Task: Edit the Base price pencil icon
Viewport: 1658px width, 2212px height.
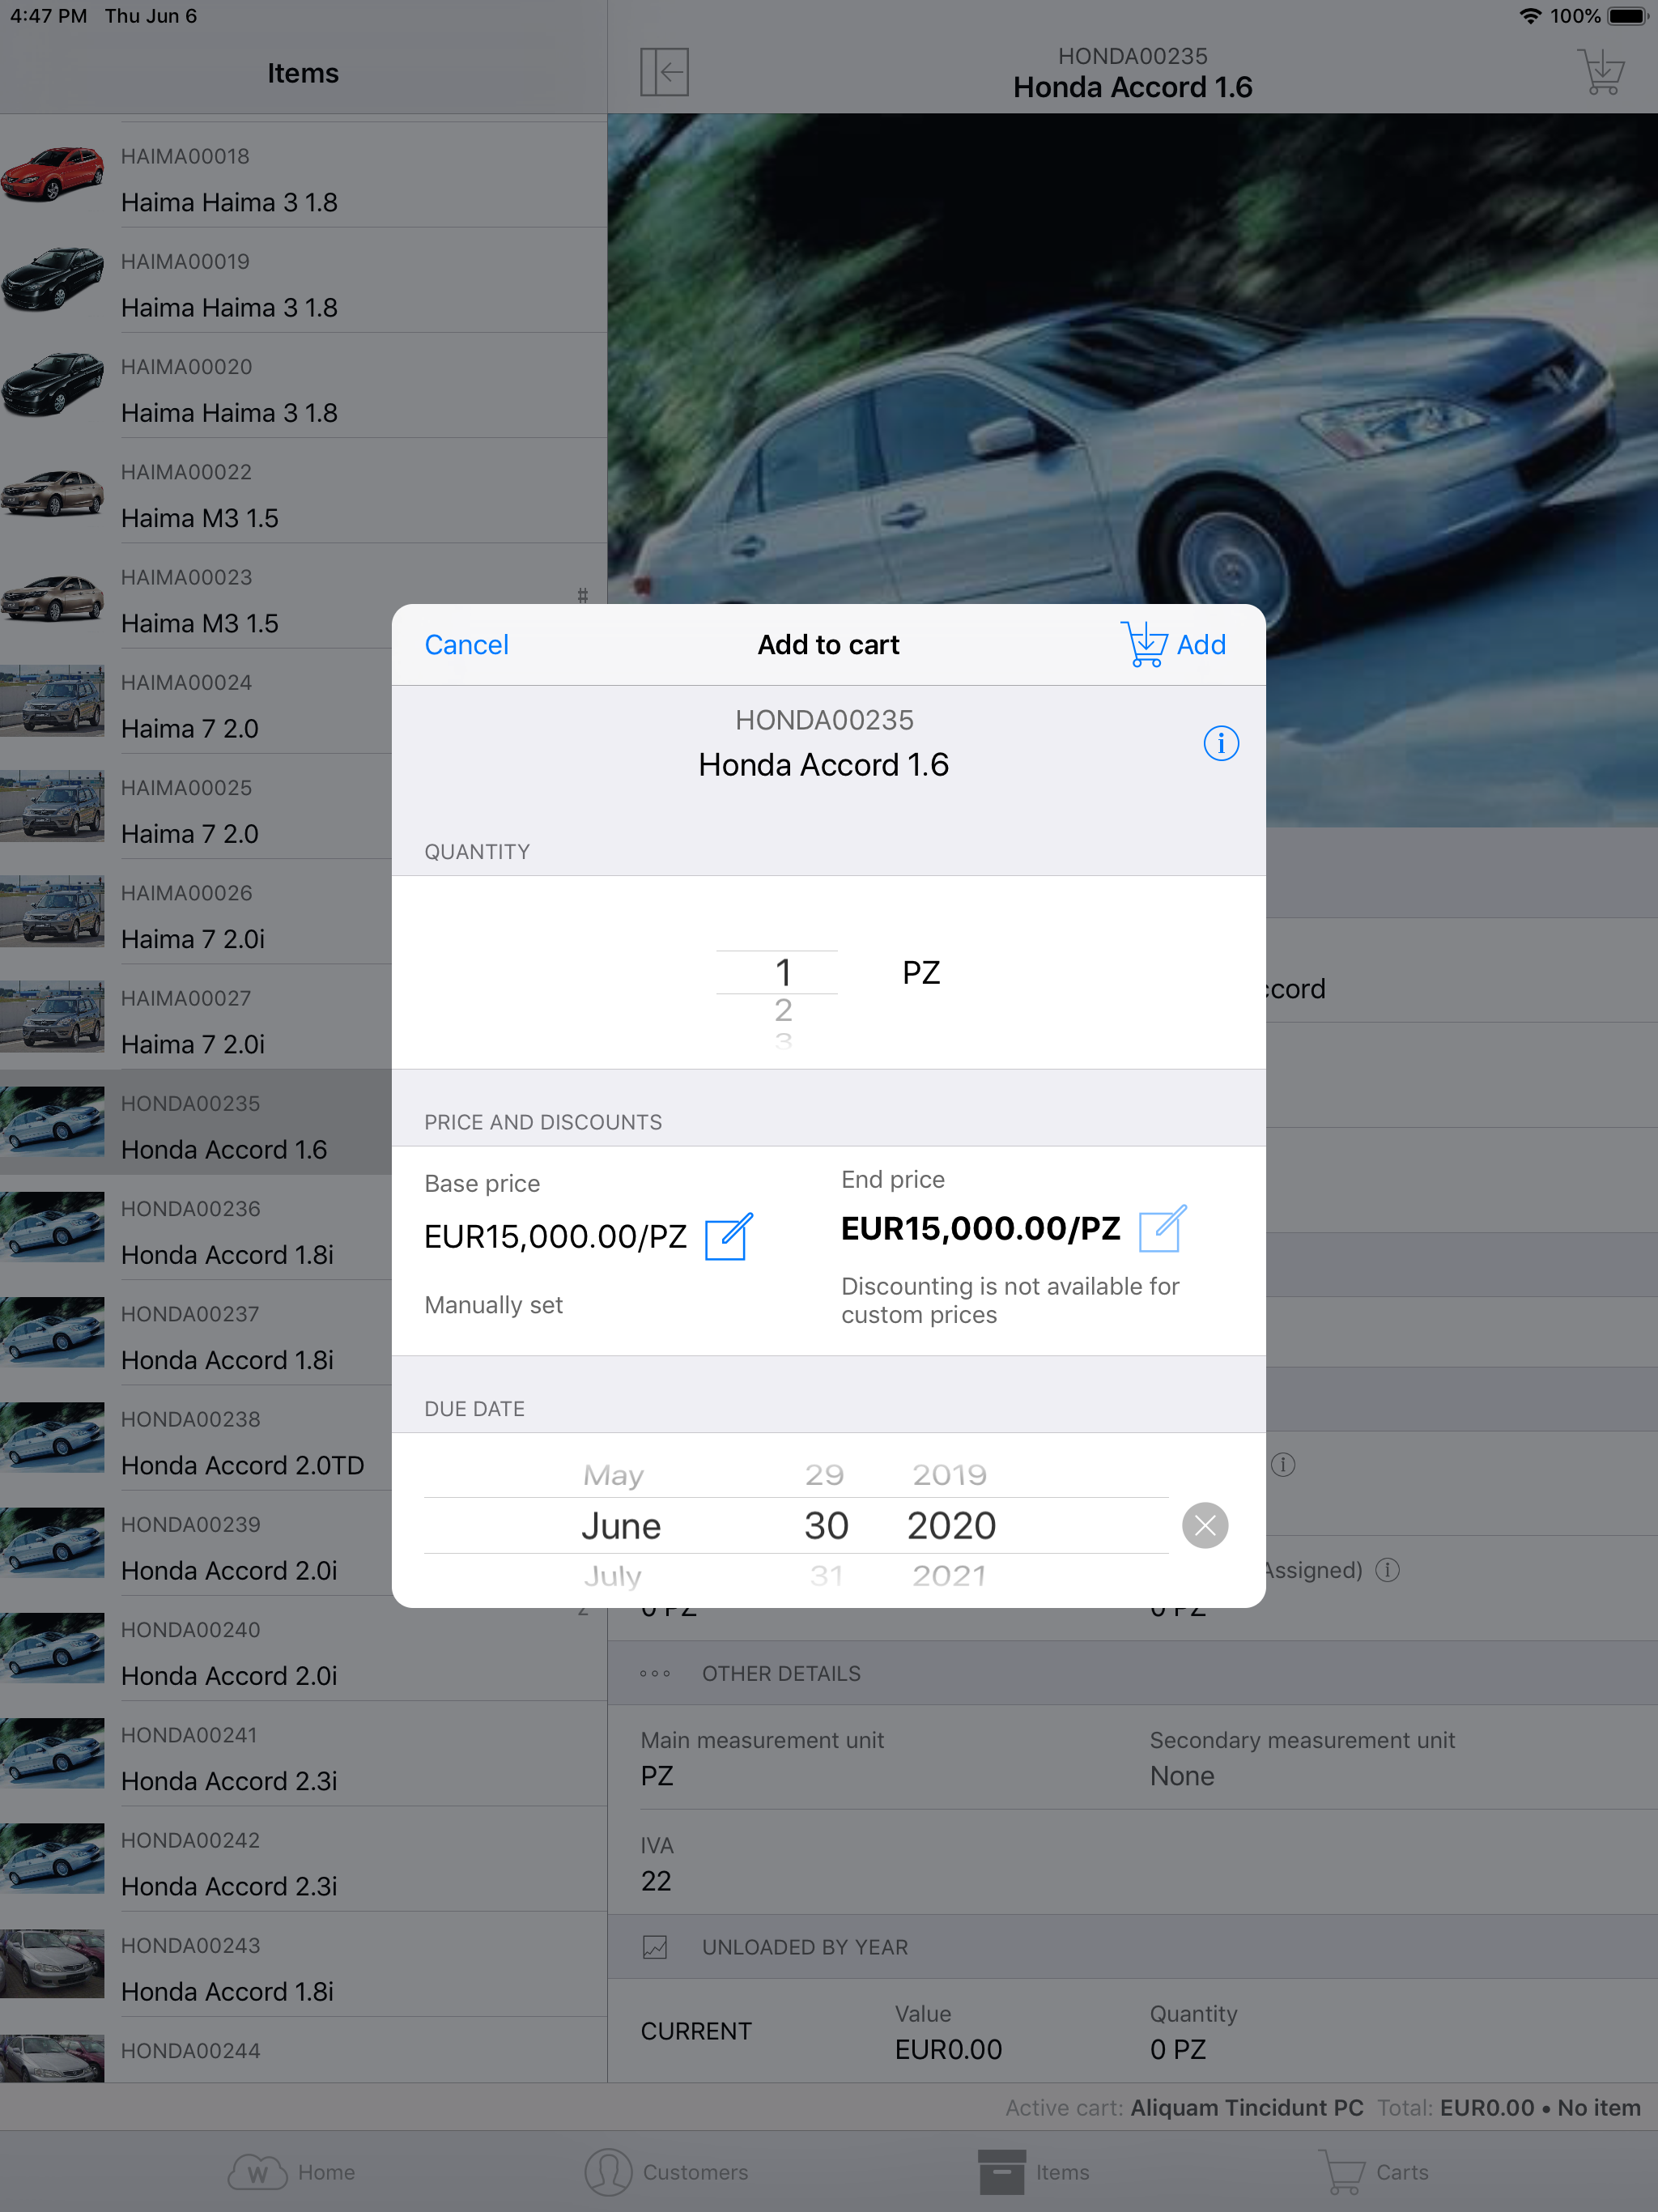Action: [729, 1236]
